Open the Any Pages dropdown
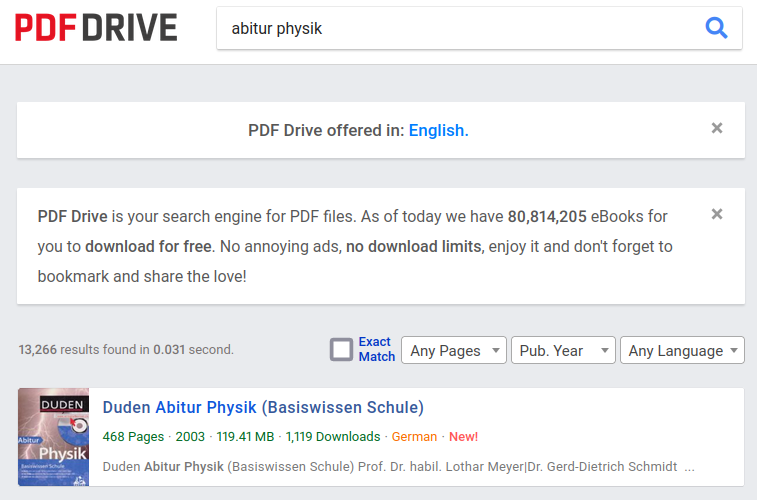Screen dimensions: 757x500 point(453,350)
